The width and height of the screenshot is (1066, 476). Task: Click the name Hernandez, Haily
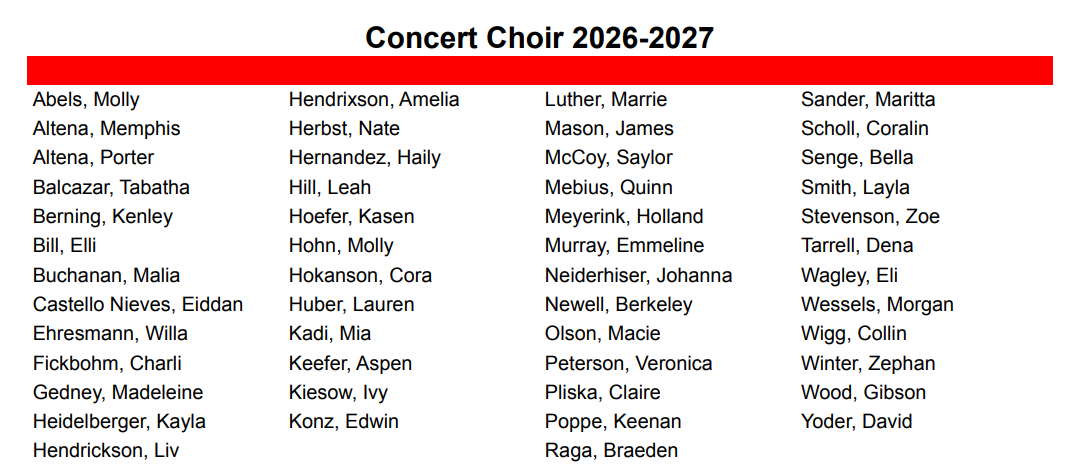click(364, 157)
